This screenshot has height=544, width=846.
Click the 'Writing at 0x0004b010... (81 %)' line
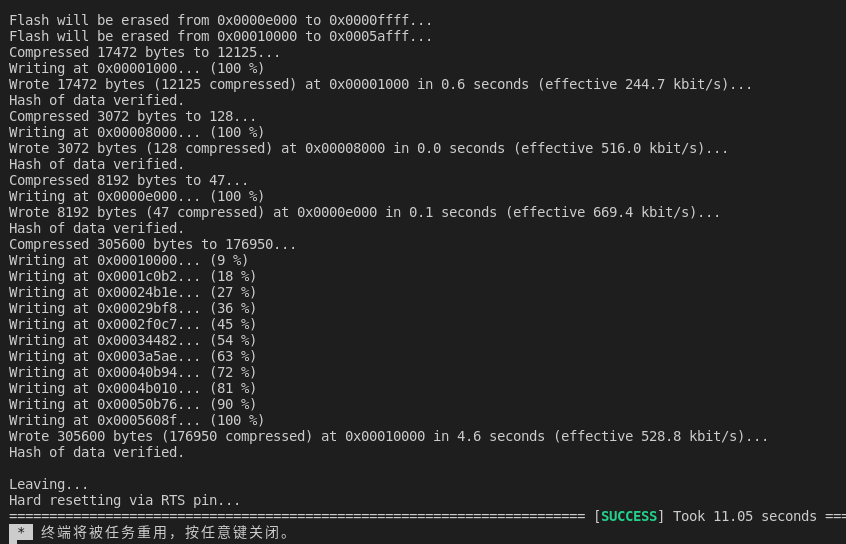133,388
